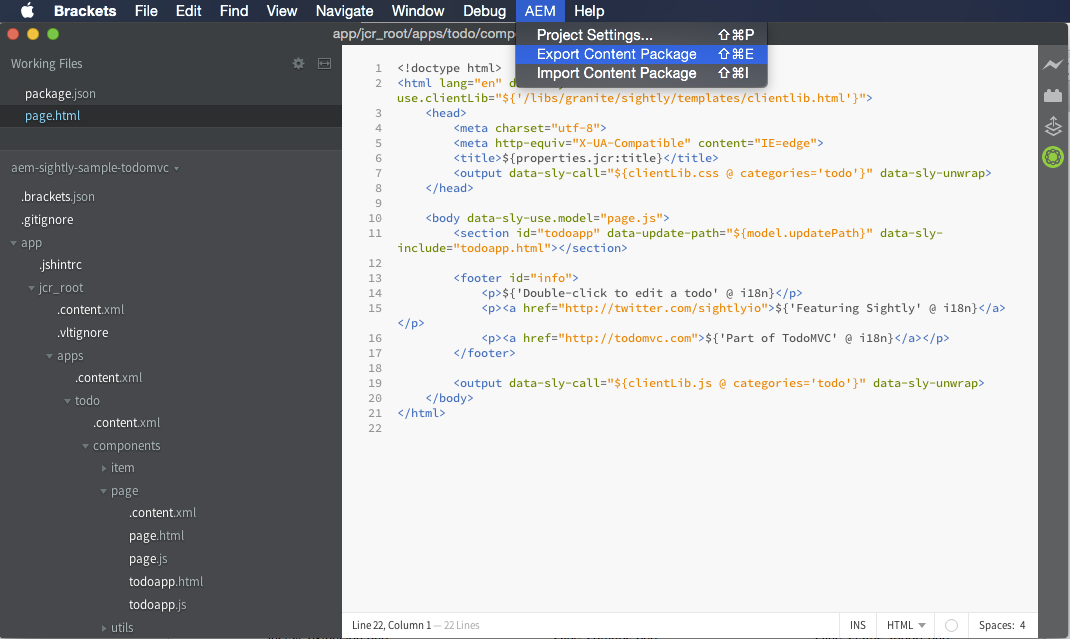This screenshot has height=639, width=1070.
Task: Open .content.xml under todo folder
Action: (126, 423)
